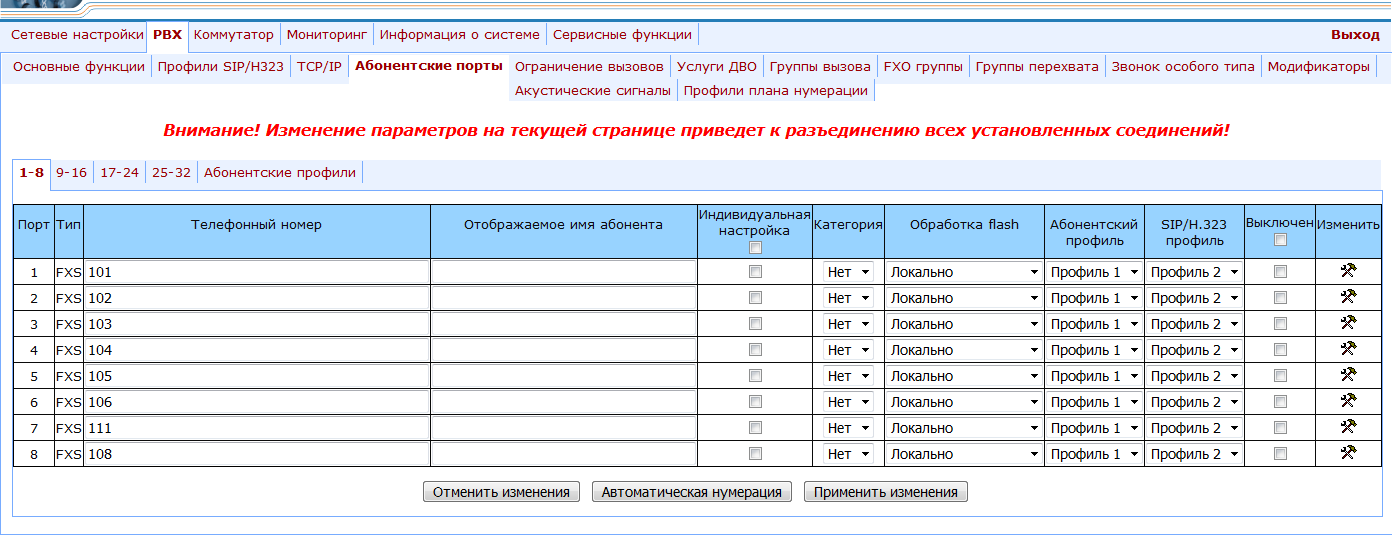Enable individual settings for port 1
This screenshot has width=1392, height=553.
coord(755,272)
